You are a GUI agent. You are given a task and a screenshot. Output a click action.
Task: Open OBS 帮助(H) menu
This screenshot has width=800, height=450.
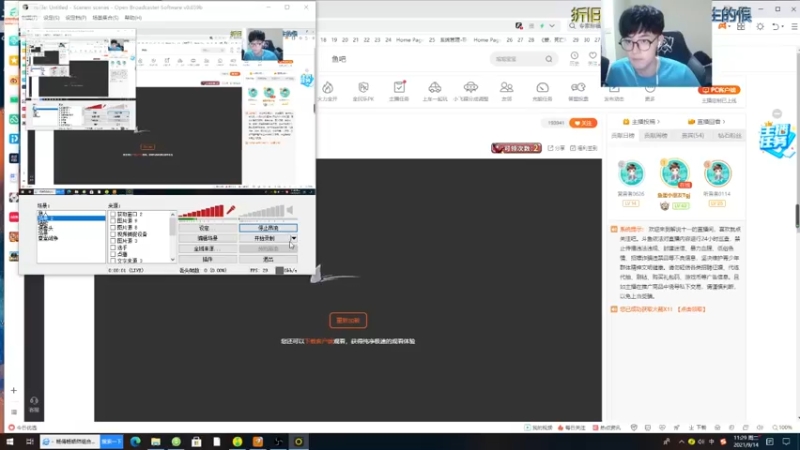point(133,18)
